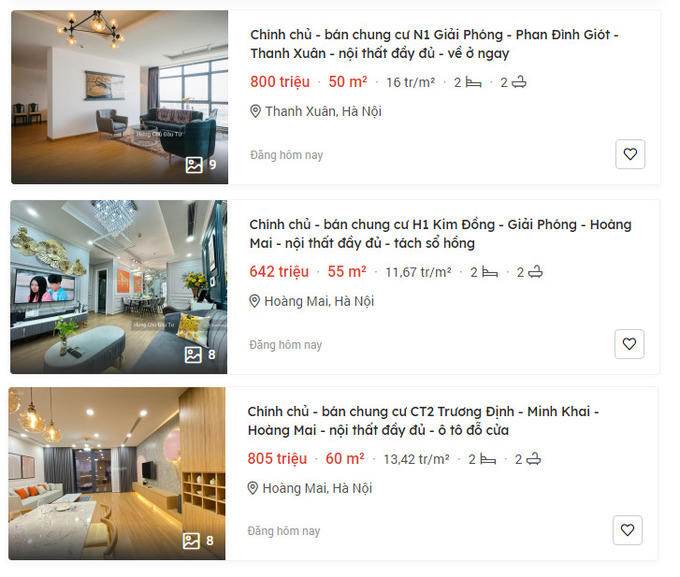Open N1 Giải Phóng apartment listing title
The image size is (680, 577).
pyautogui.click(x=434, y=44)
